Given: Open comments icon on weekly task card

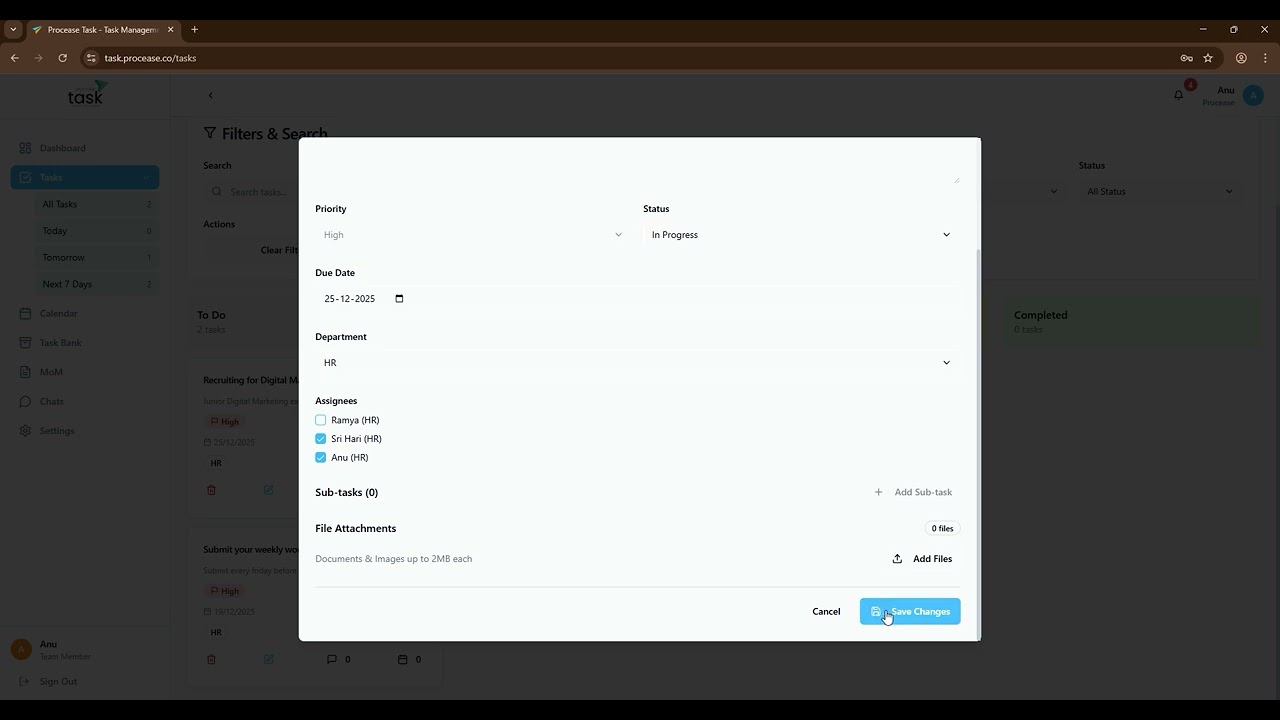Looking at the screenshot, I should click(x=332, y=659).
